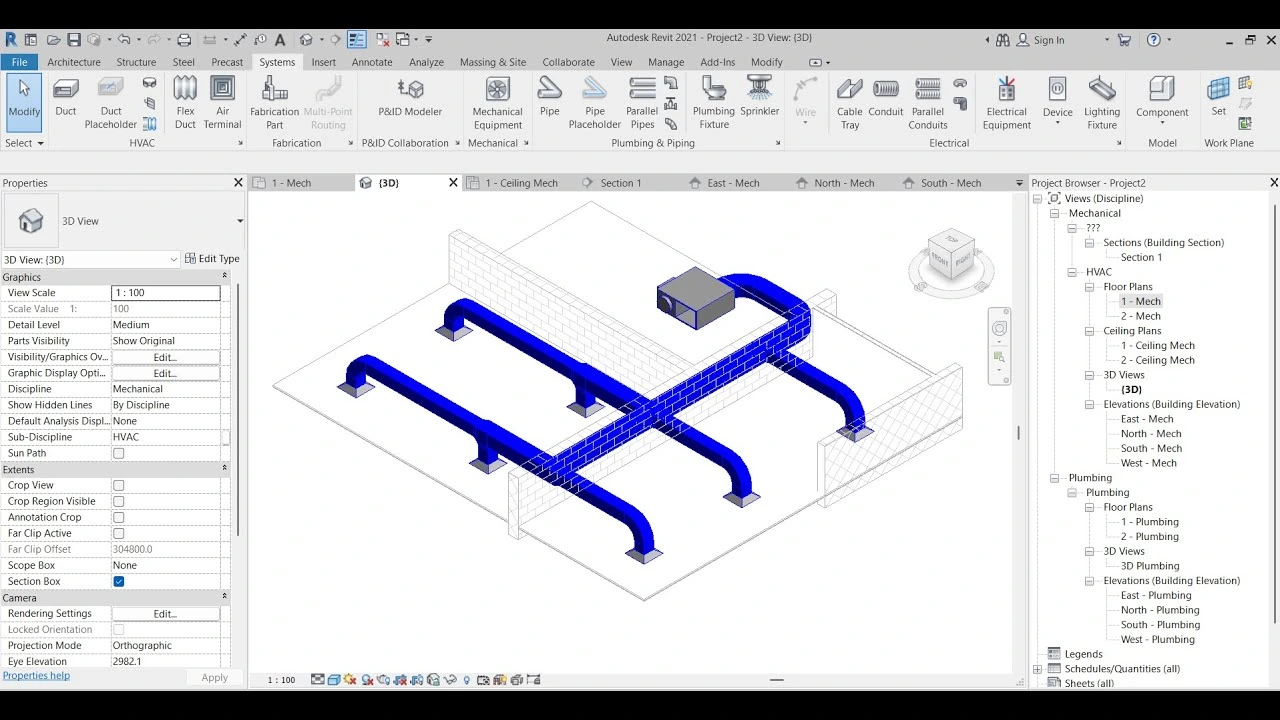Open the File menu tab
1280x720 pixels.
click(19, 62)
